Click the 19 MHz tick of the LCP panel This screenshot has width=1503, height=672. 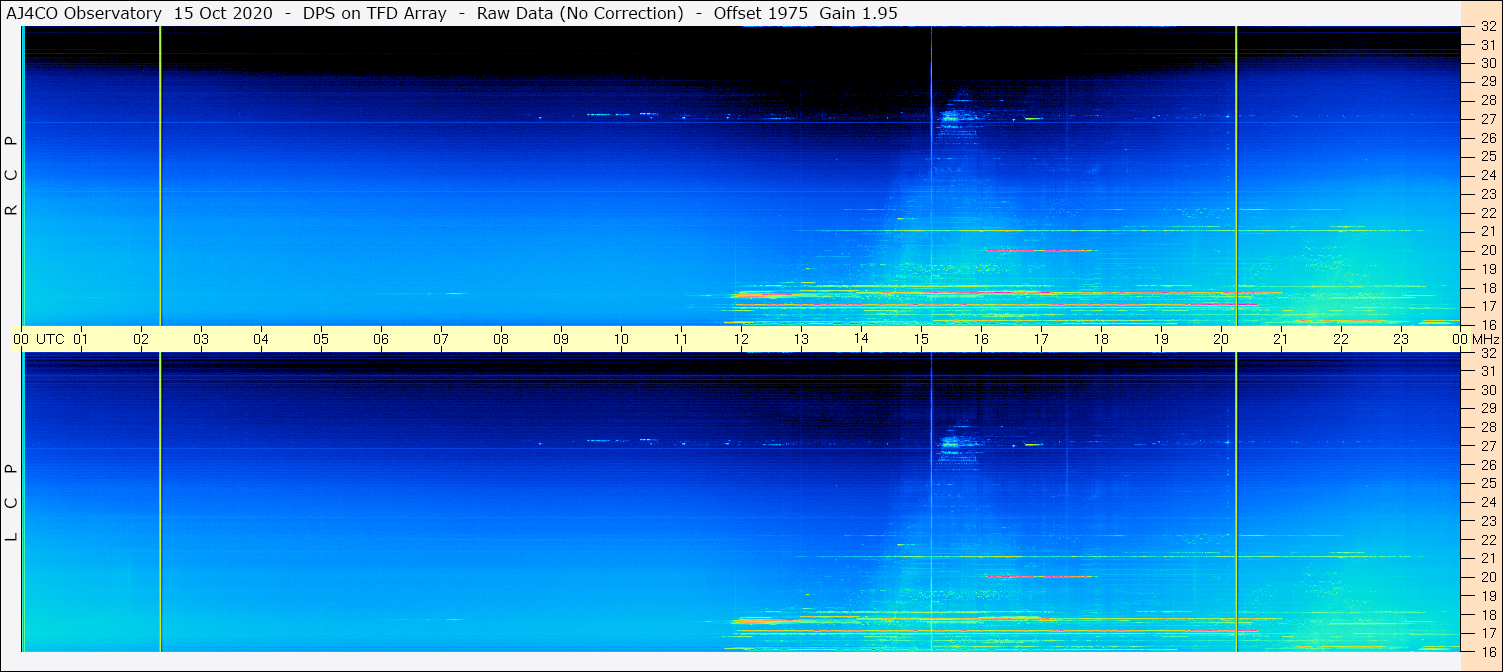[1488, 596]
